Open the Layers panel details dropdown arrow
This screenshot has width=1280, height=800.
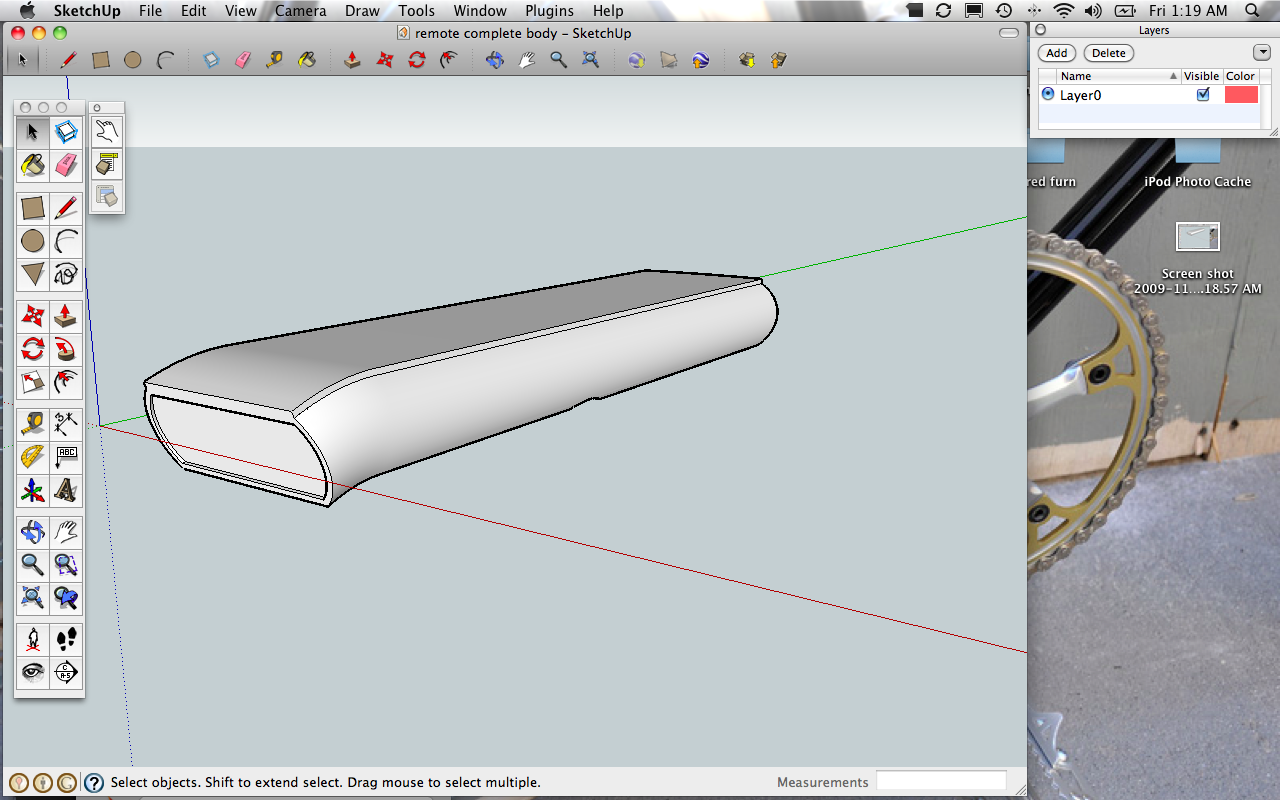coord(1261,52)
